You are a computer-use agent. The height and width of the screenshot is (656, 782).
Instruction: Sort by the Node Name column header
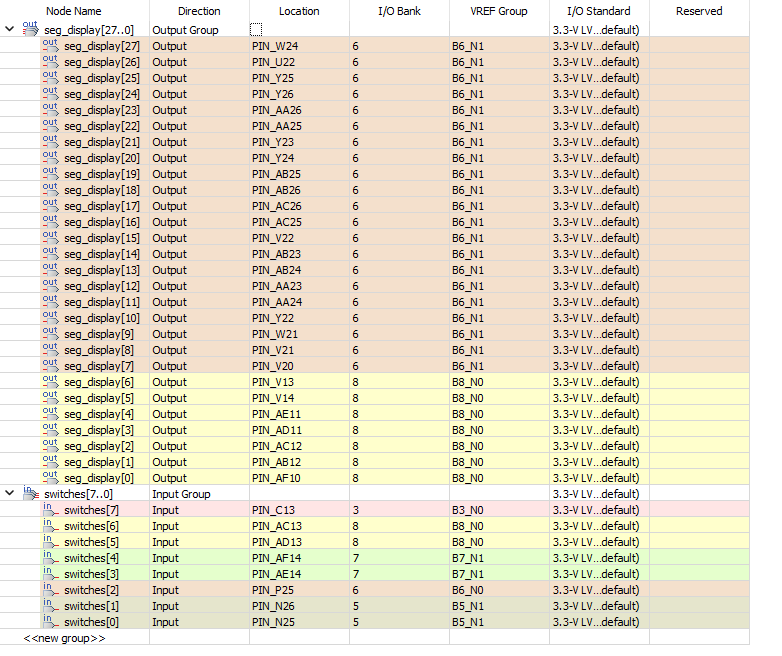click(74, 11)
